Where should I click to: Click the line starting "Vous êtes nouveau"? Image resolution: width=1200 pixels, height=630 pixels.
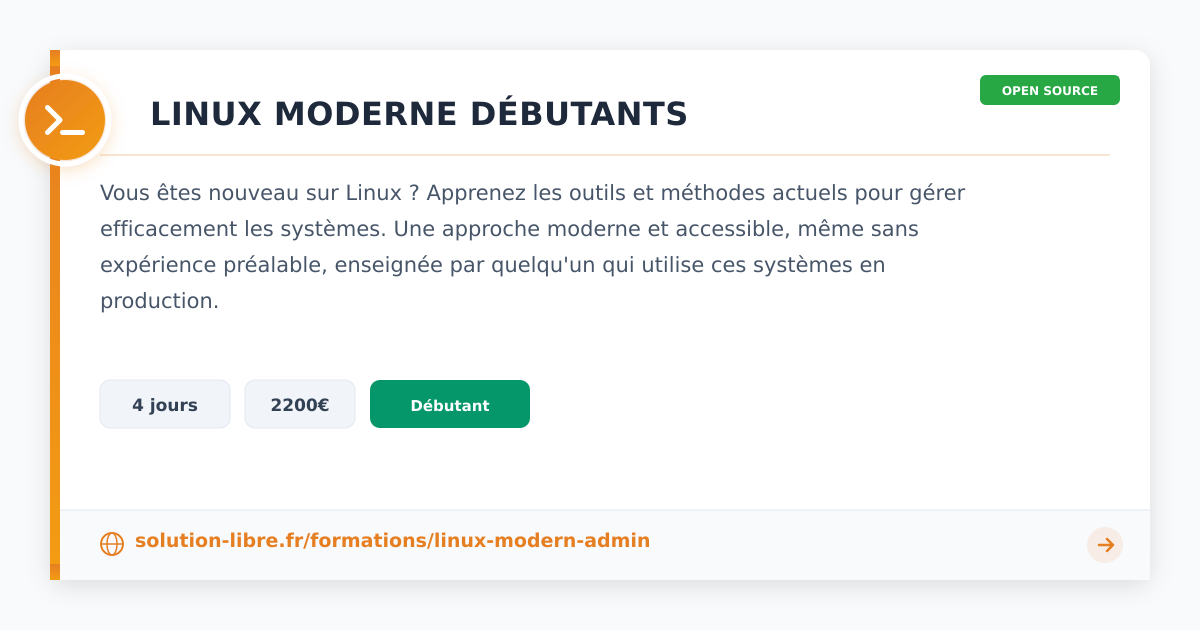click(x=532, y=193)
